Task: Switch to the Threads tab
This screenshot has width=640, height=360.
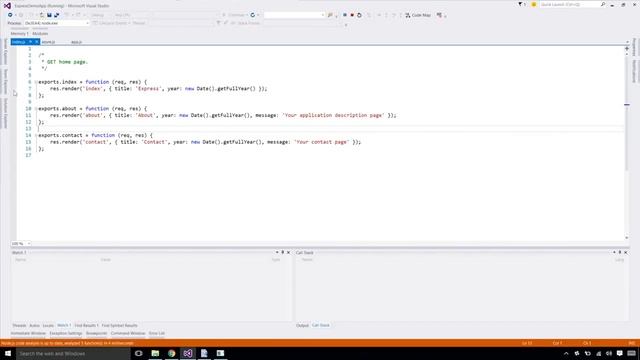Action: [x=19, y=326]
